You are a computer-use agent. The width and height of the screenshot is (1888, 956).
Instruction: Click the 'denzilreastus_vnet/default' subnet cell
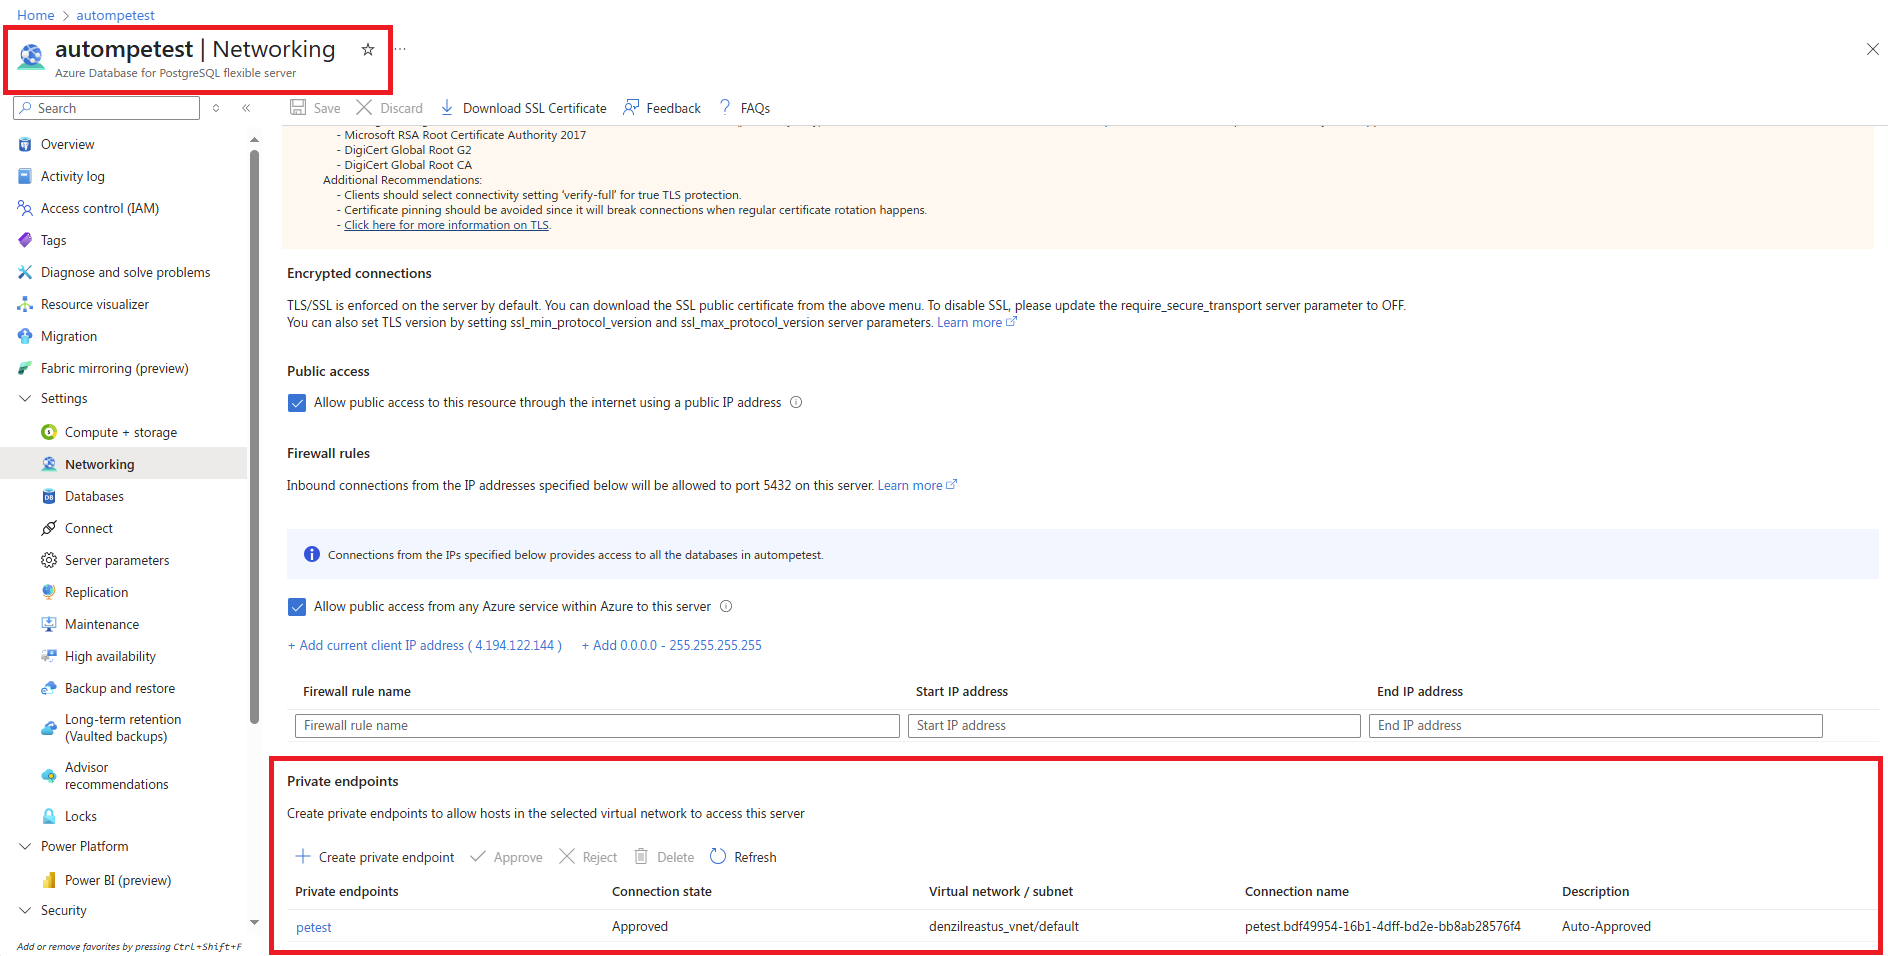point(1004,927)
